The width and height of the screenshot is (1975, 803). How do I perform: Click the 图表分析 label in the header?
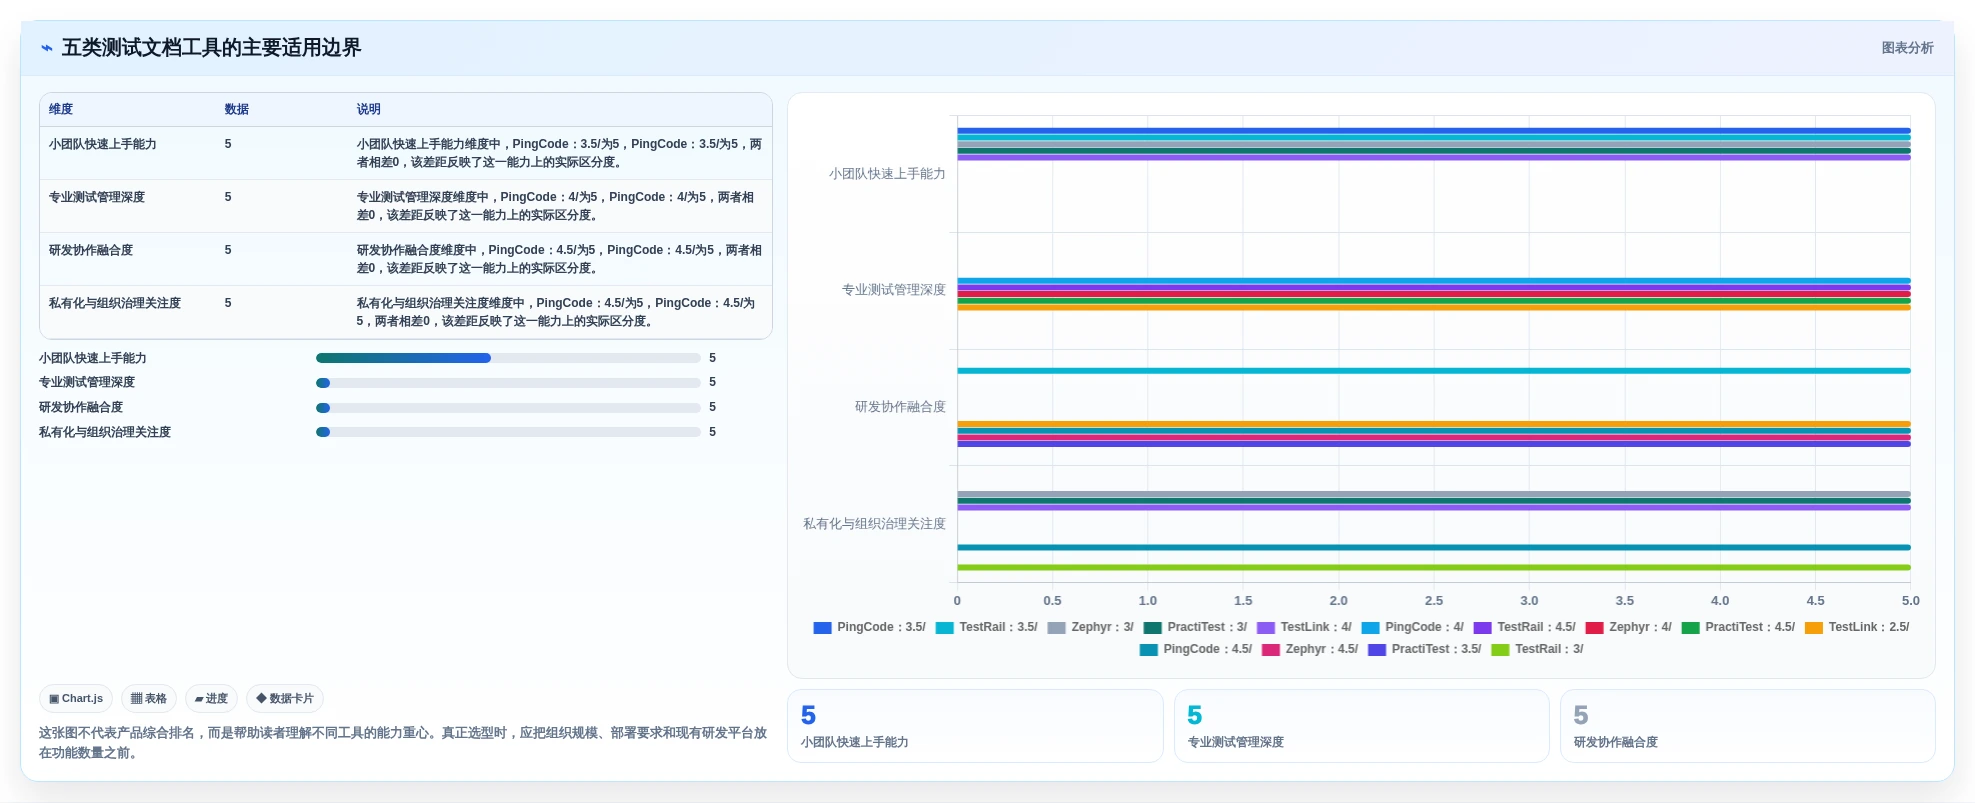tap(1907, 48)
